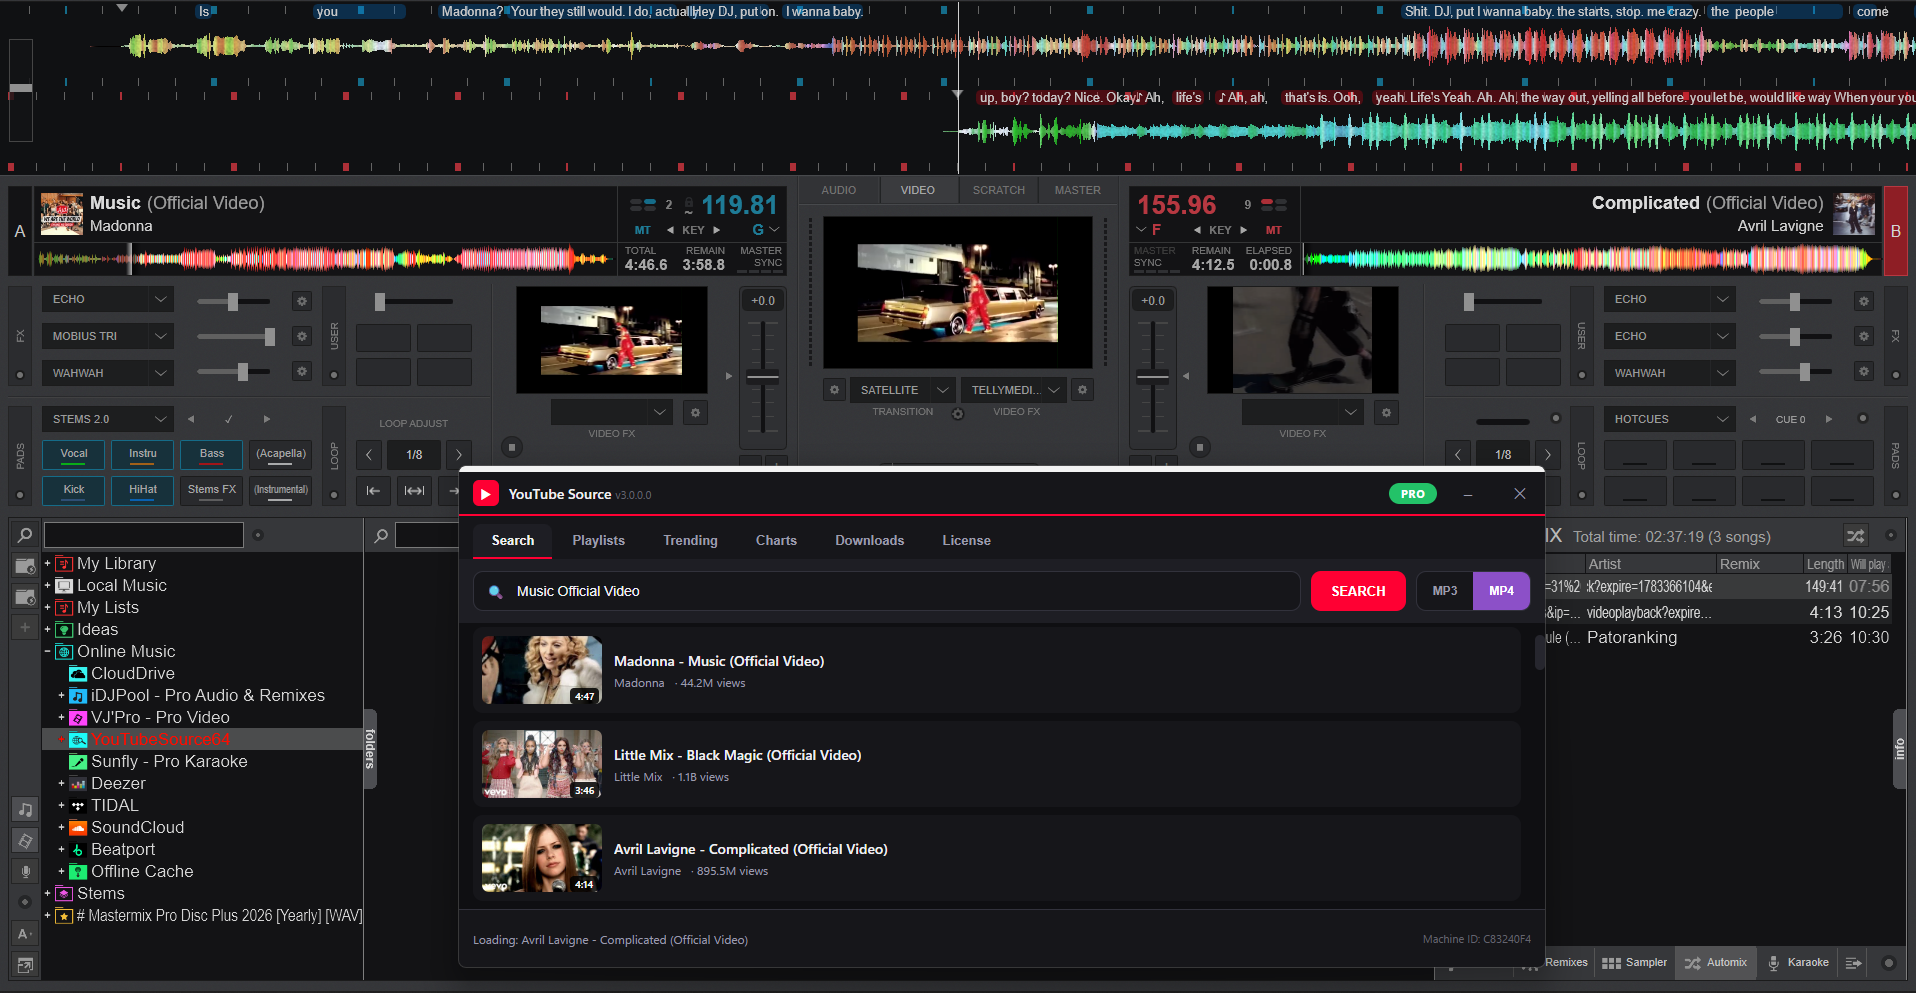
Task: Switch to the Playlists tab in YouTube Source
Action: (598, 540)
